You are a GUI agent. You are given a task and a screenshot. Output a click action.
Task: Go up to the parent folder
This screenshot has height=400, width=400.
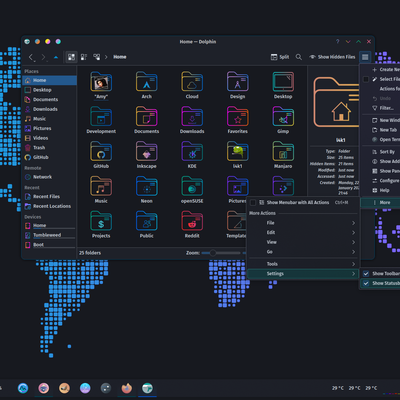tap(56, 57)
